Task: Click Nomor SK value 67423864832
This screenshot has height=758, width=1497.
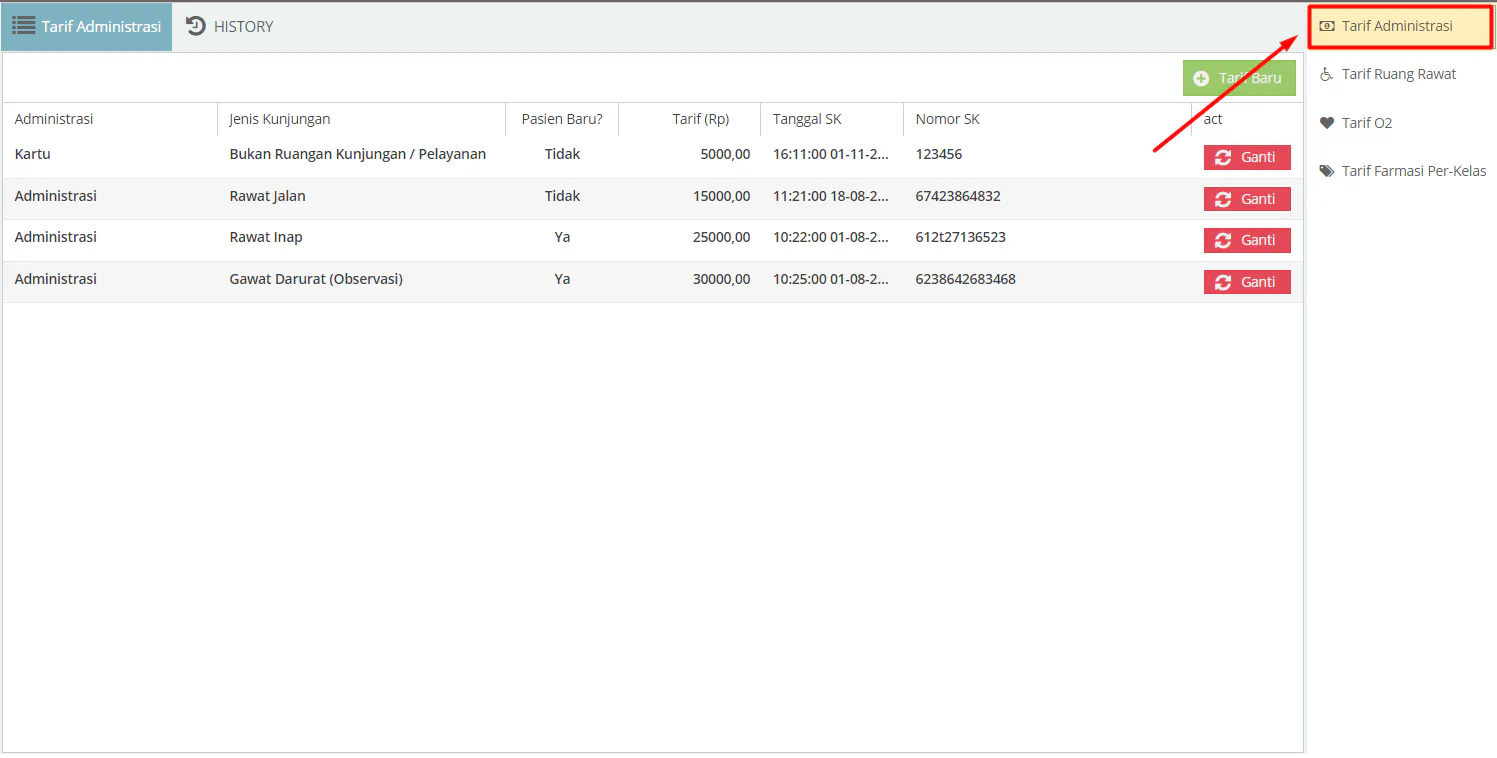Action: click(x=958, y=196)
